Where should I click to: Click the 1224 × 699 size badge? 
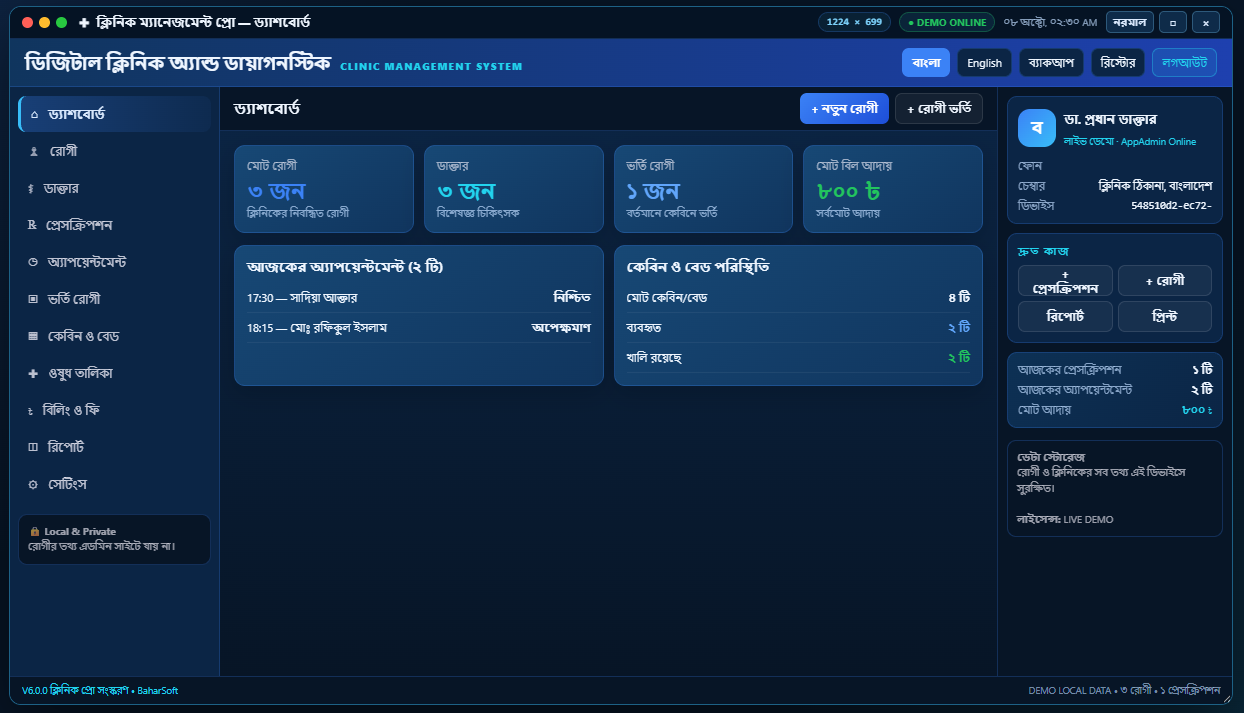(x=854, y=22)
